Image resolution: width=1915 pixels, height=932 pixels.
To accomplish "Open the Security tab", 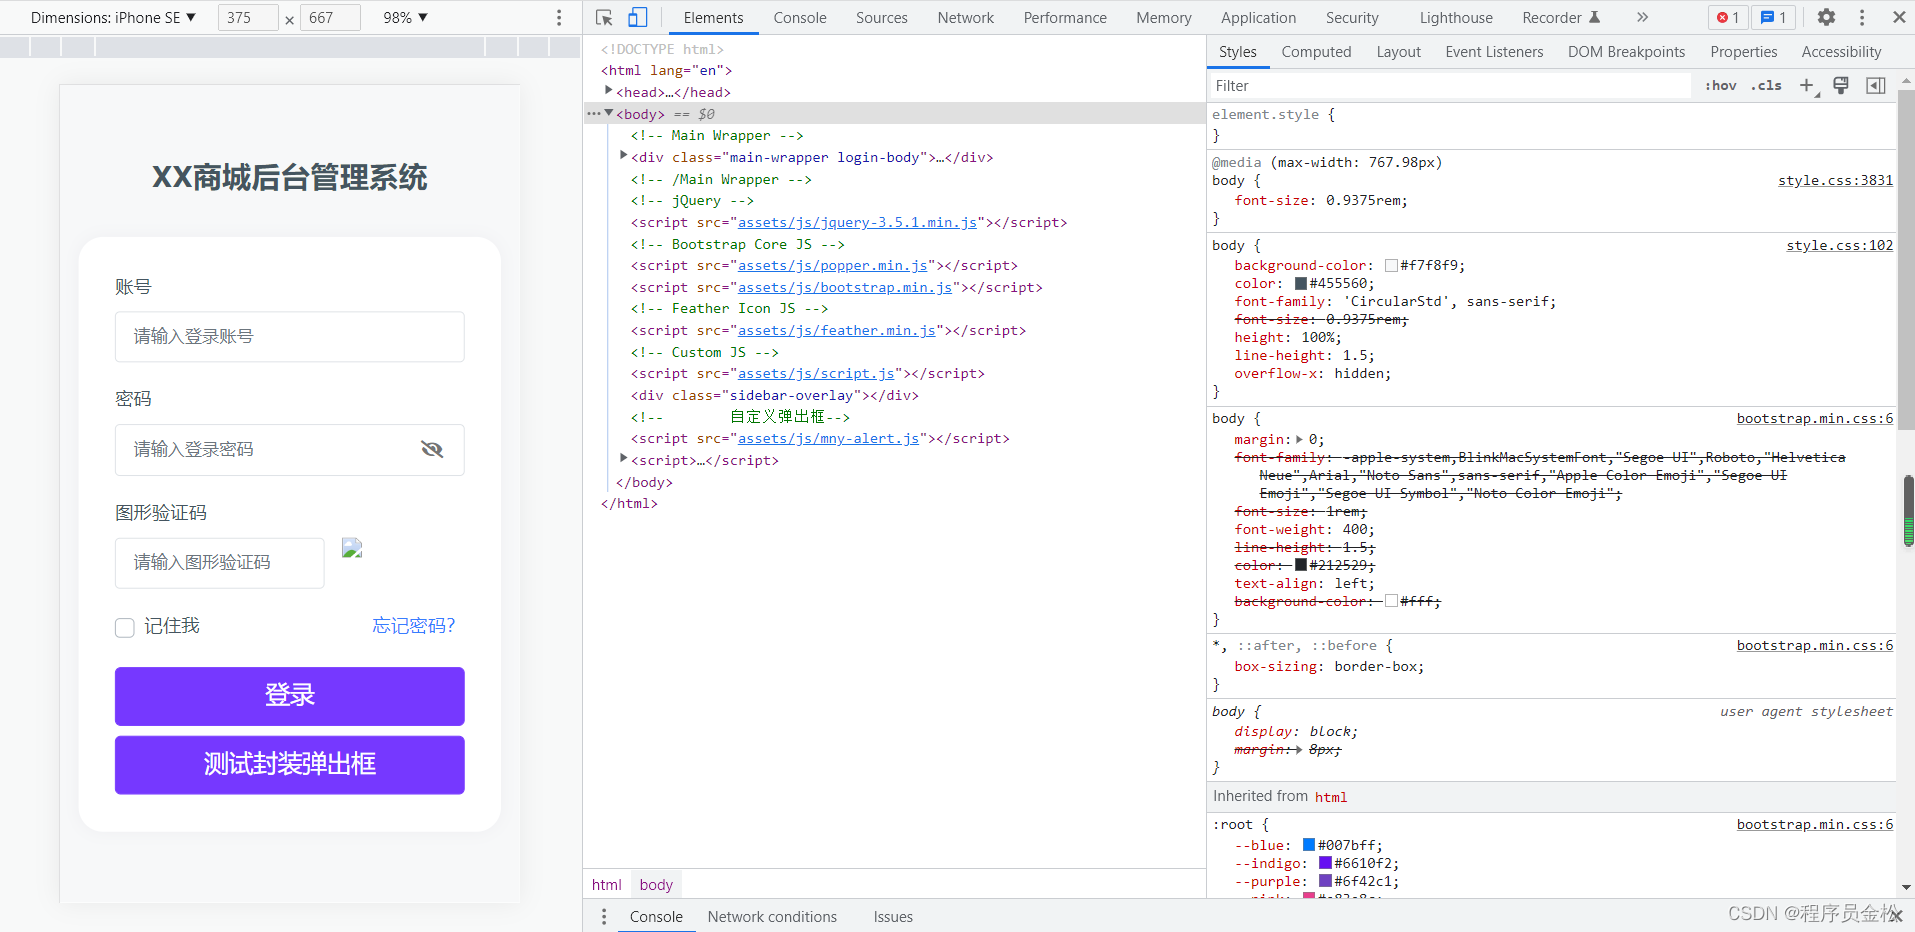I will pyautogui.click(x=1352, y=17).
